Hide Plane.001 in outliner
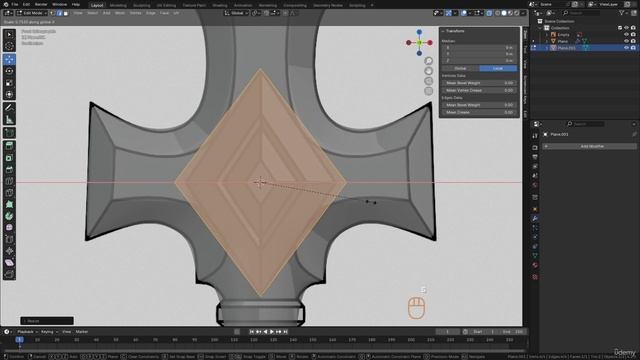This screenshot has width=640, height=360. [626, 48]
